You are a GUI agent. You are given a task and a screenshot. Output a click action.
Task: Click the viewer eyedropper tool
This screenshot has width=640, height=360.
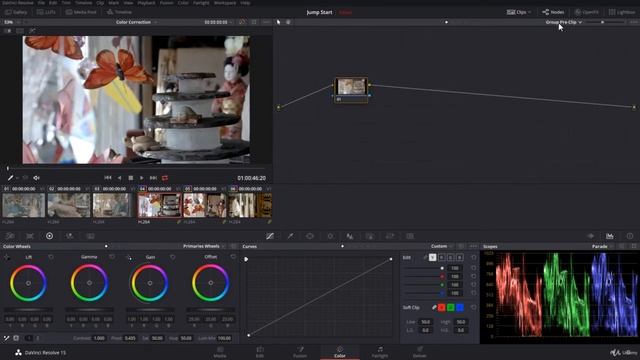(11, 178)
